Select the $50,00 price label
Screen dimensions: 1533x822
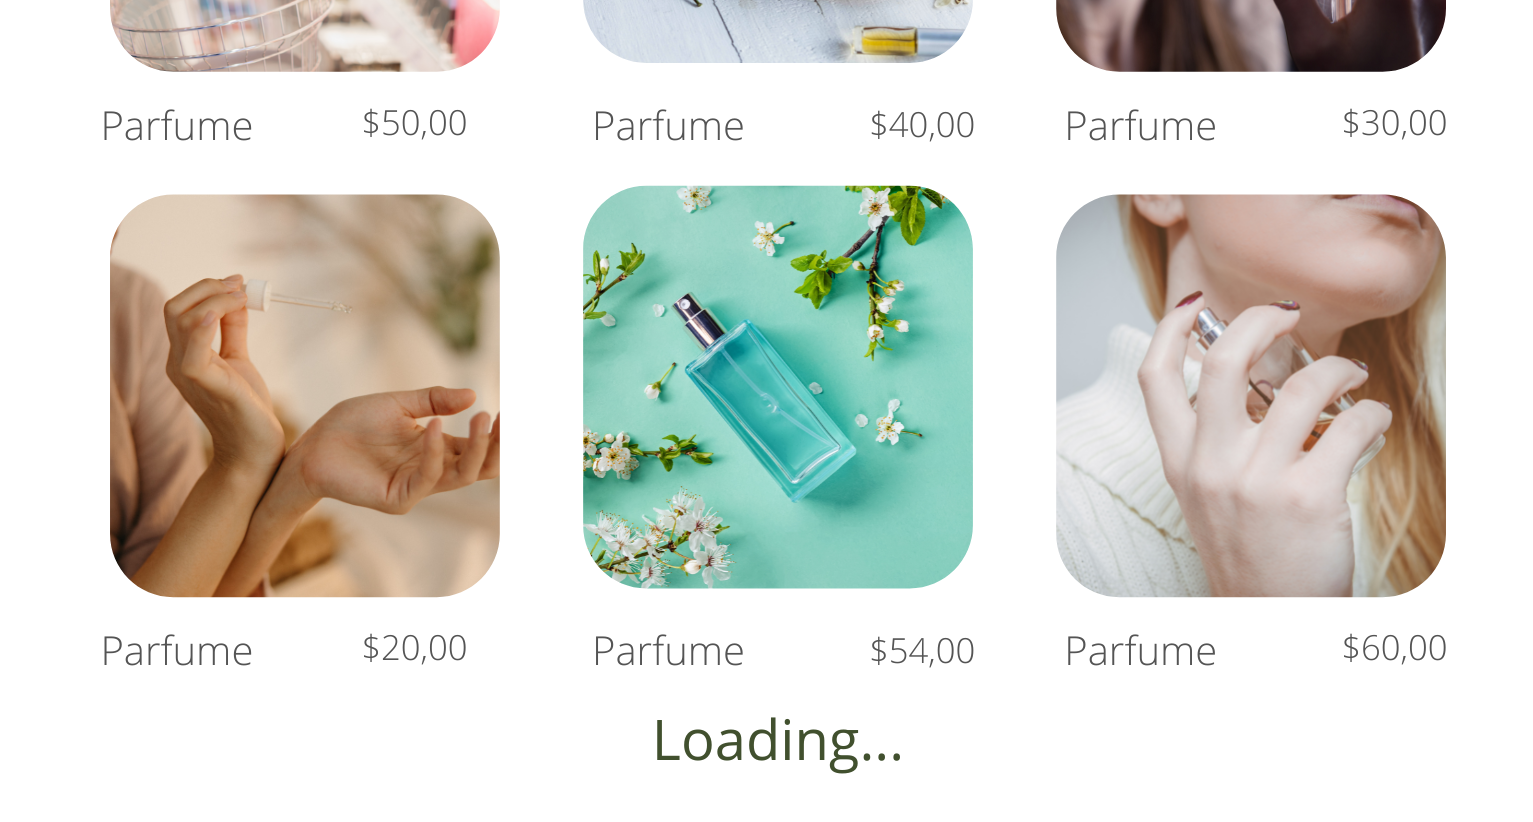click(x=414, y=123)
